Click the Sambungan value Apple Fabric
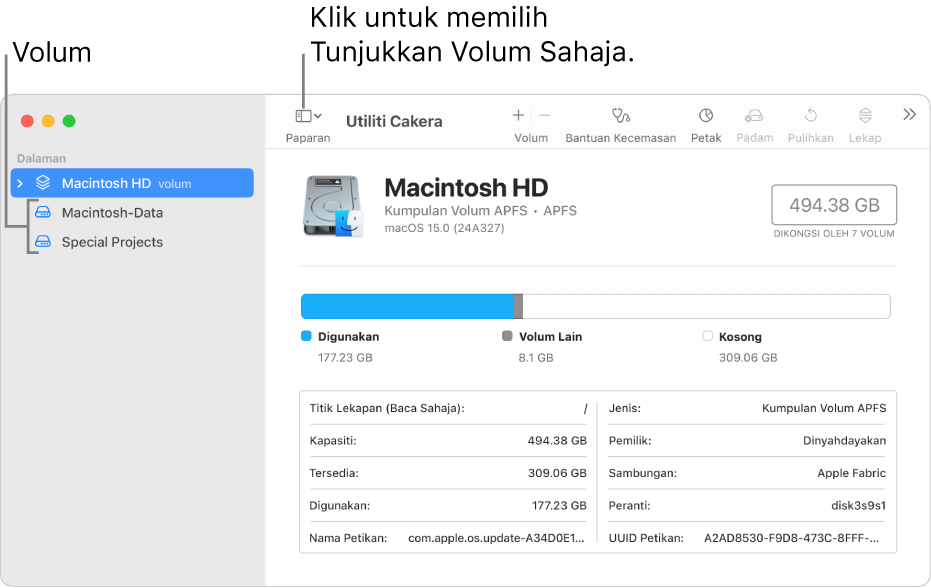931x588 pixels. (851, 473)
